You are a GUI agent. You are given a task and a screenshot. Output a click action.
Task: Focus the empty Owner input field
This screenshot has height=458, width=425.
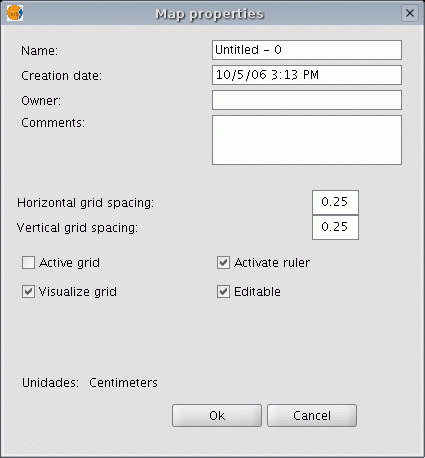(x=307, y=100)
